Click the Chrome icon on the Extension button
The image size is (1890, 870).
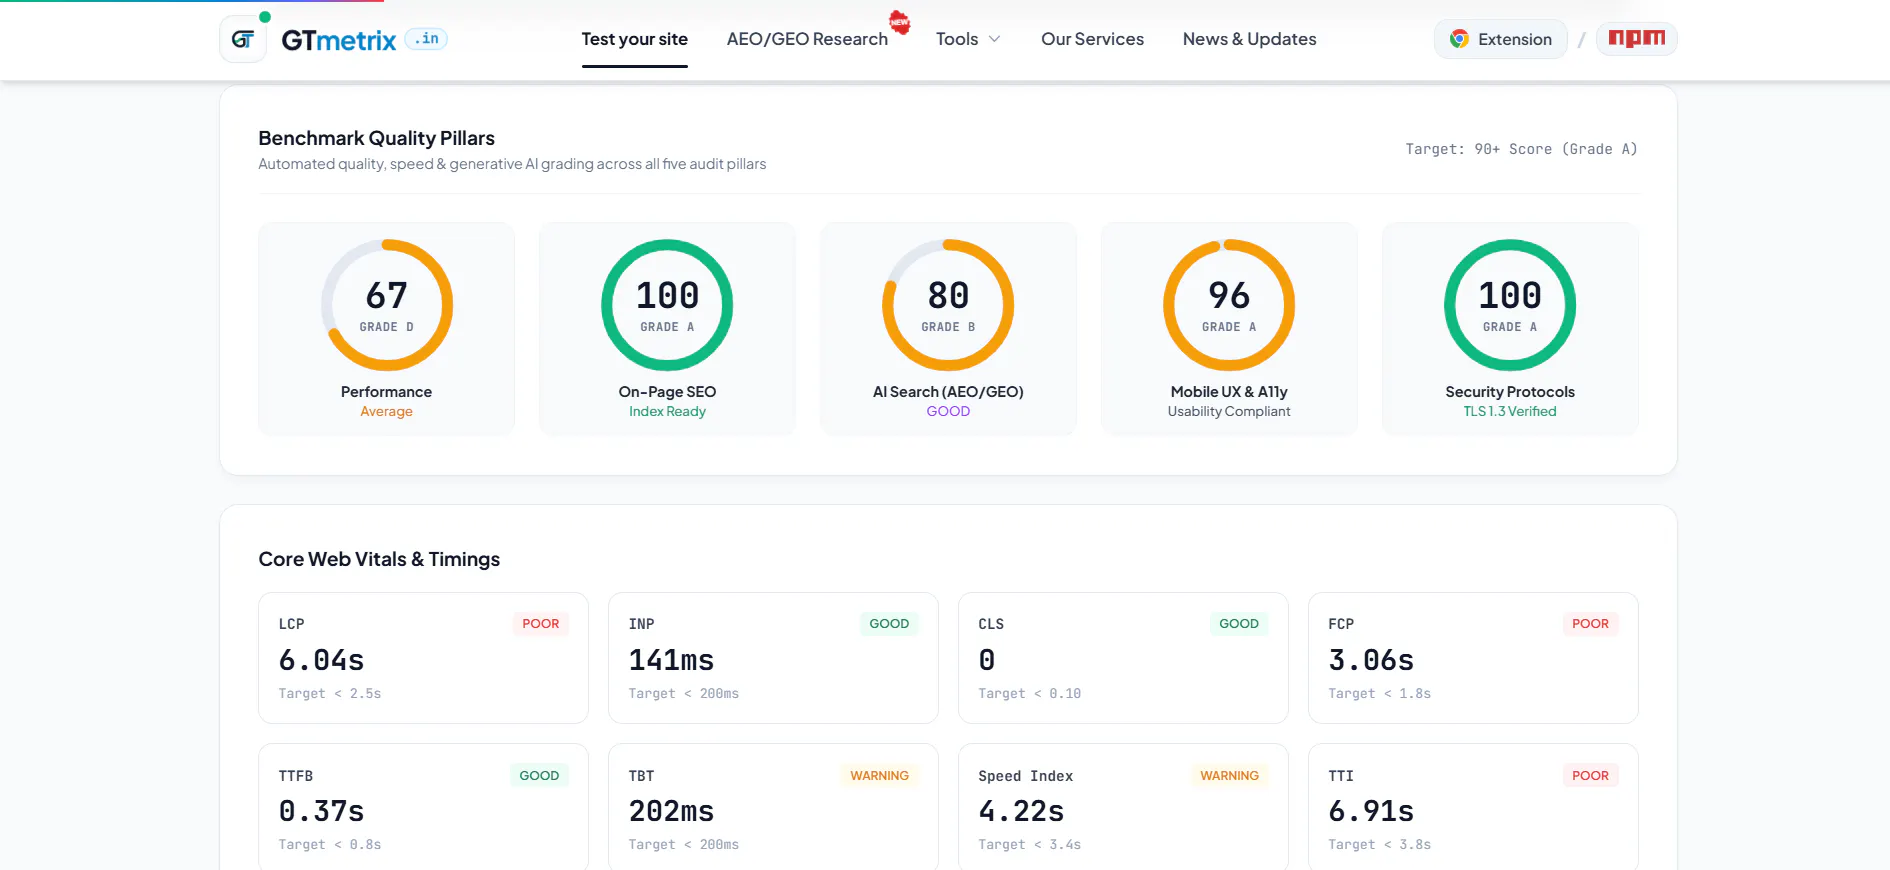[x=1459, y=39]
